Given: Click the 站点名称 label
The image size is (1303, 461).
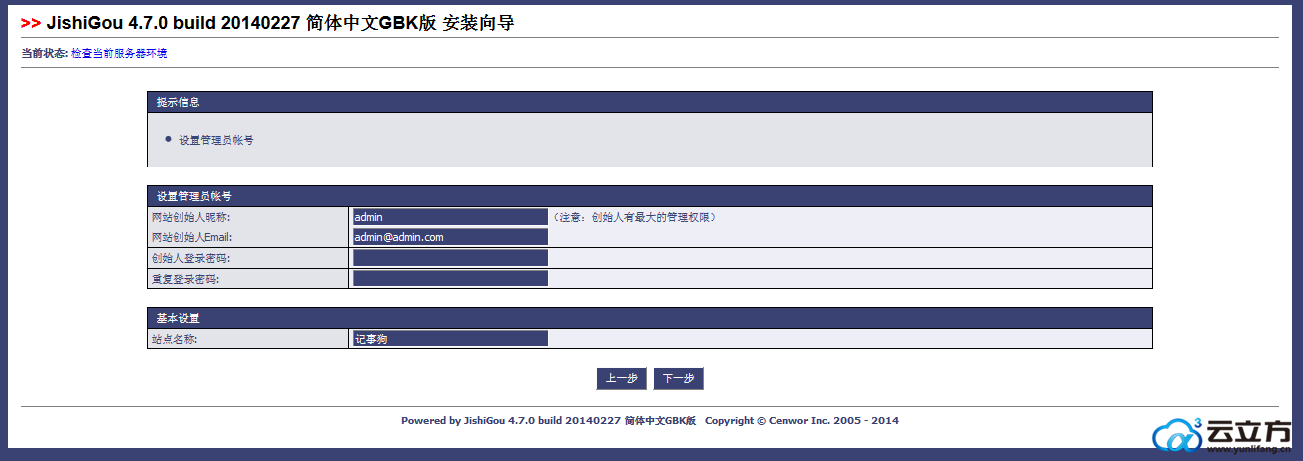Looking at the screenshot, I should pos(175,339).
